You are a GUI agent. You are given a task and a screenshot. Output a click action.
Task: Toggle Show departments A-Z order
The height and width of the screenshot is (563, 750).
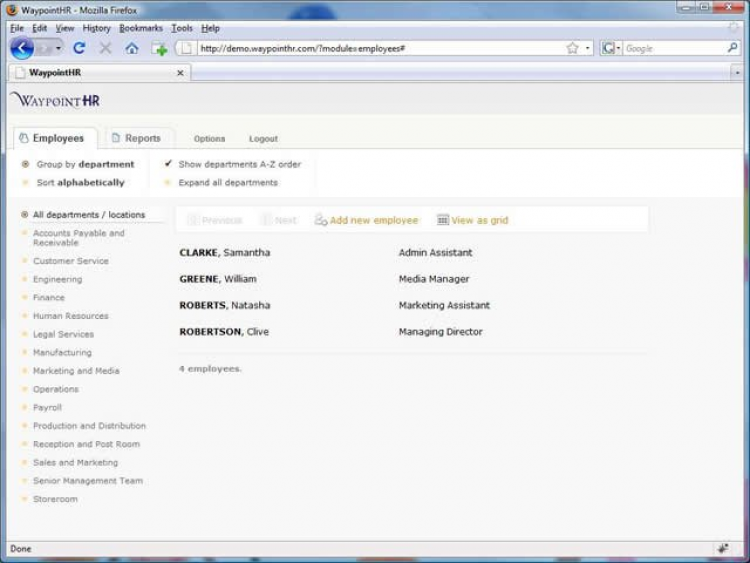point(233,164)
